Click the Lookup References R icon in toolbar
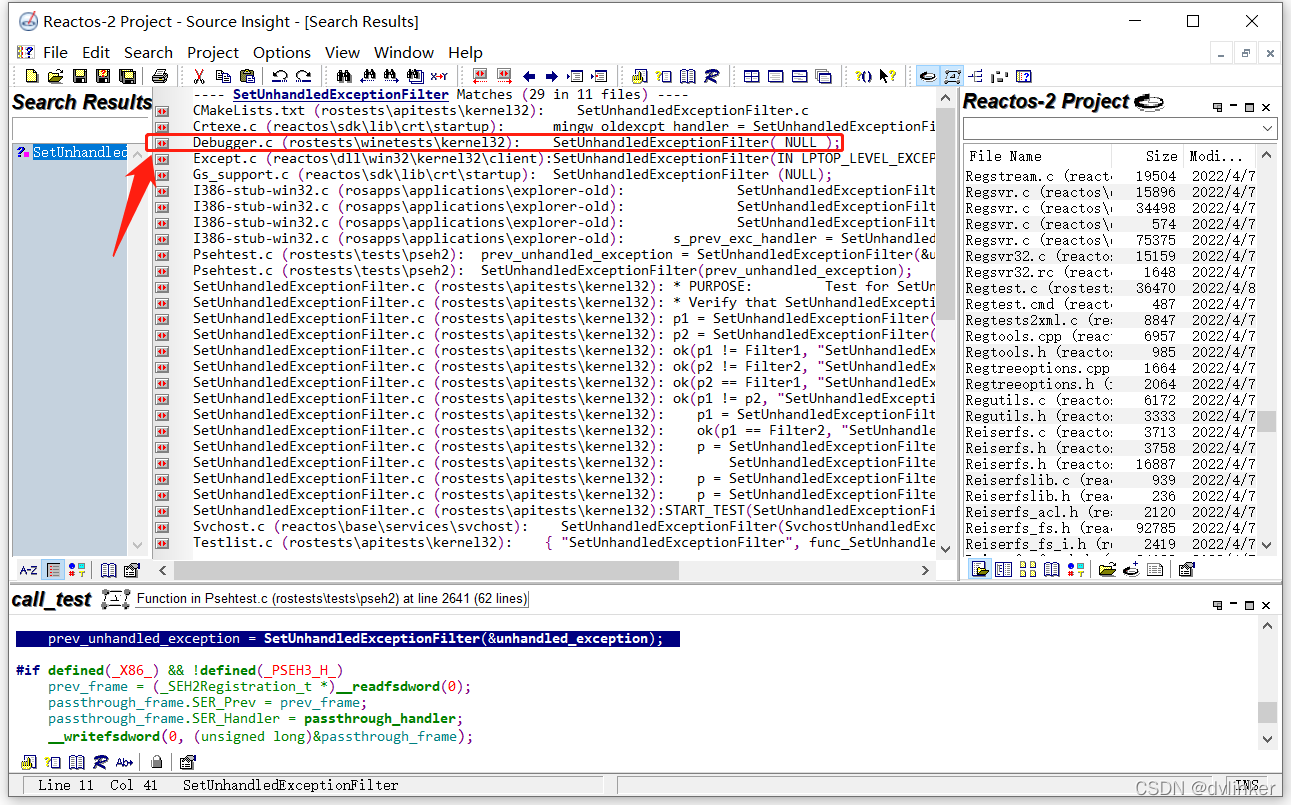This screenshot has width=1291, height=805. click(712, 76)
